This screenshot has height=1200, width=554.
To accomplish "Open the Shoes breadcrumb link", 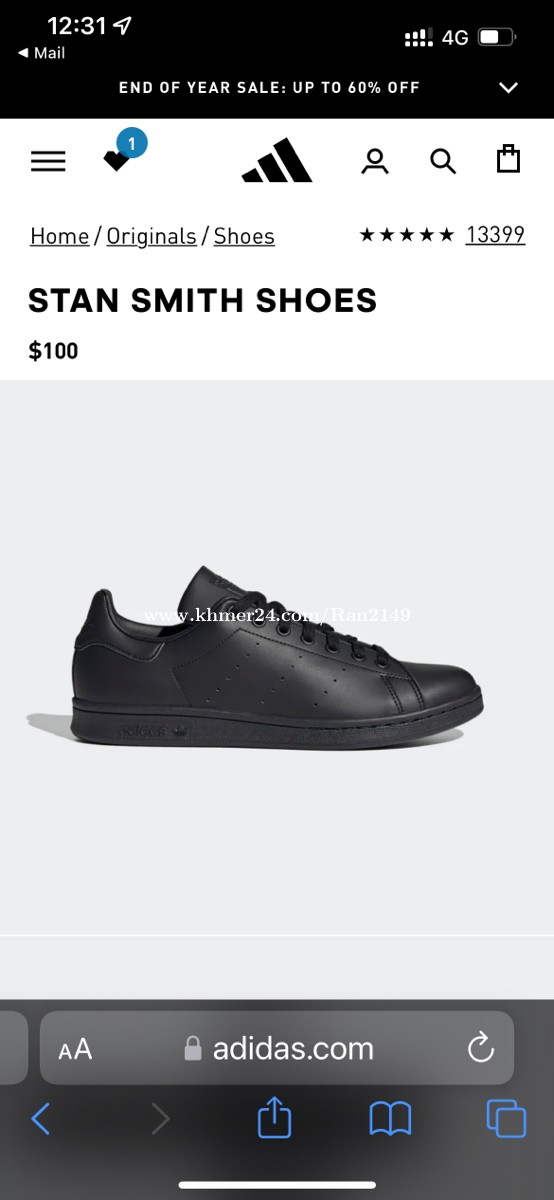I will (x=244, y=236).
